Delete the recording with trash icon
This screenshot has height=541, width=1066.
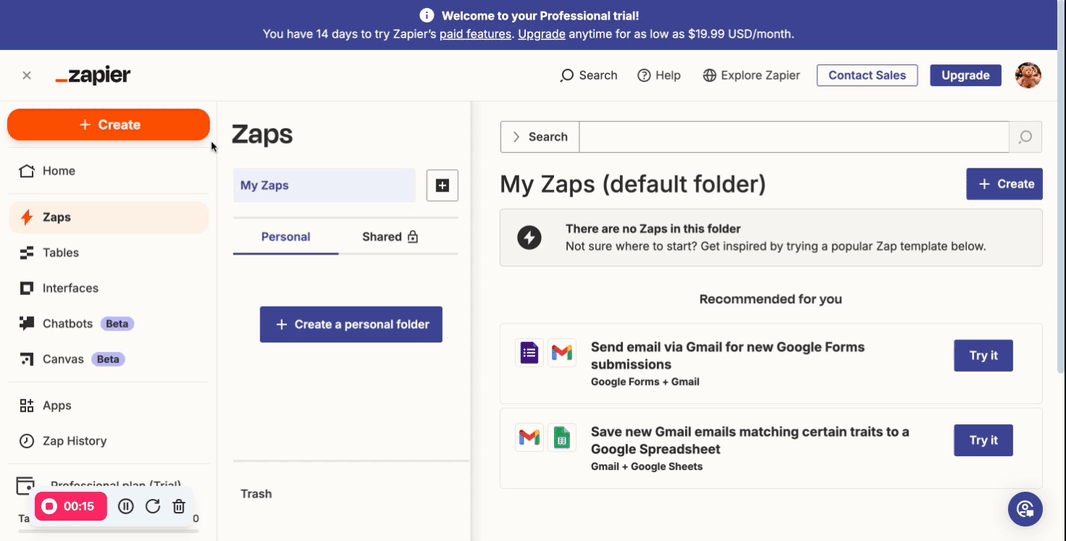coord(179,506)
